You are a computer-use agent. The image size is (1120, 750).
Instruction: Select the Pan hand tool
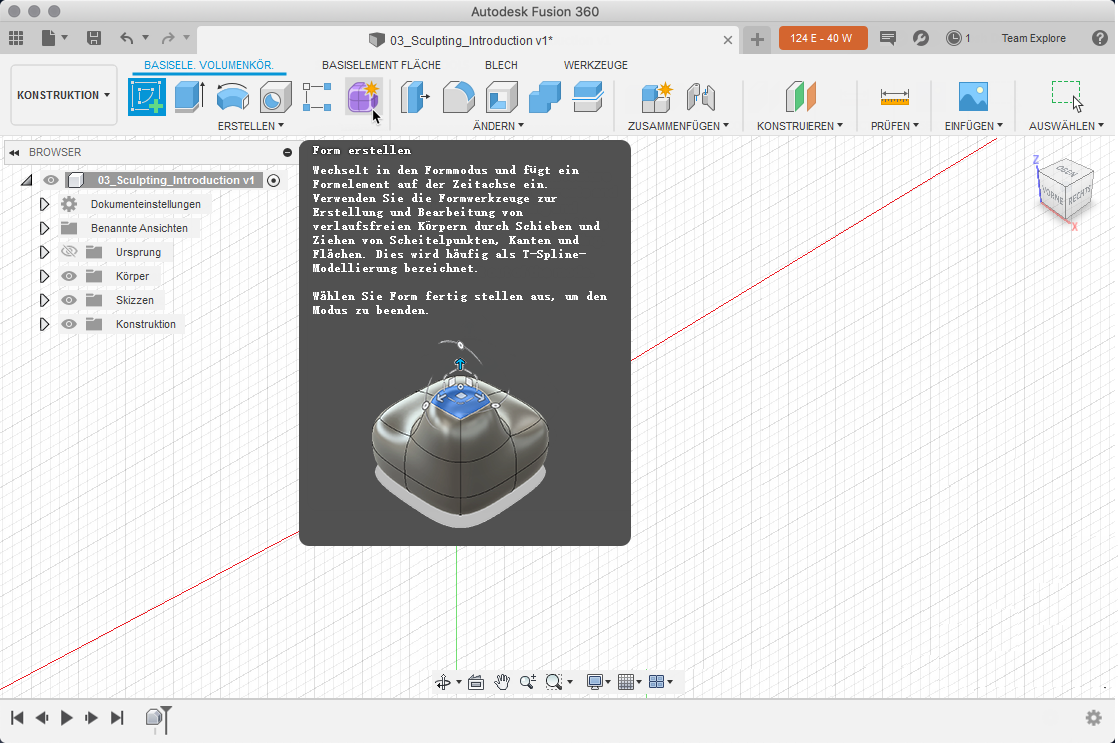coord(502,682)
